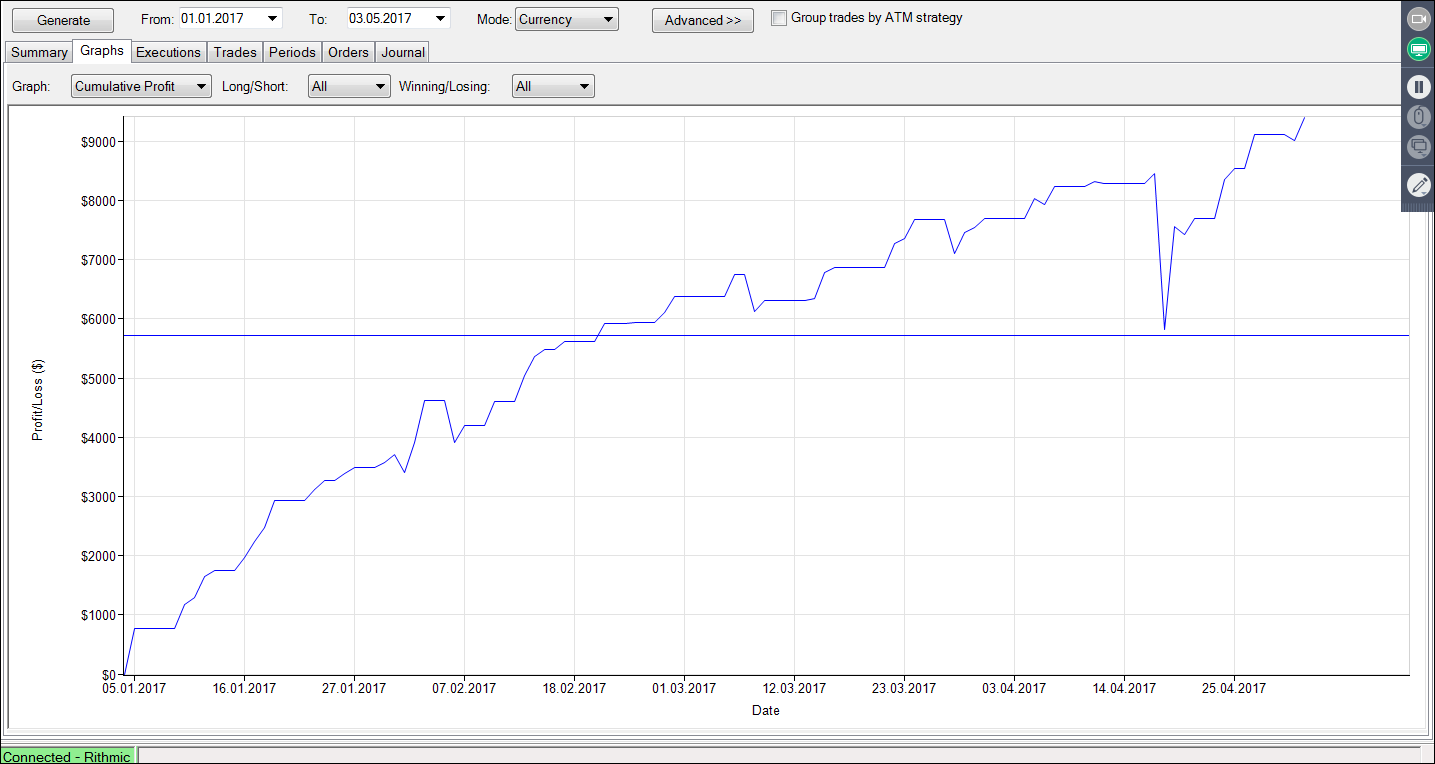Click the multi-screen selection icon

[x=1418, y=147]
